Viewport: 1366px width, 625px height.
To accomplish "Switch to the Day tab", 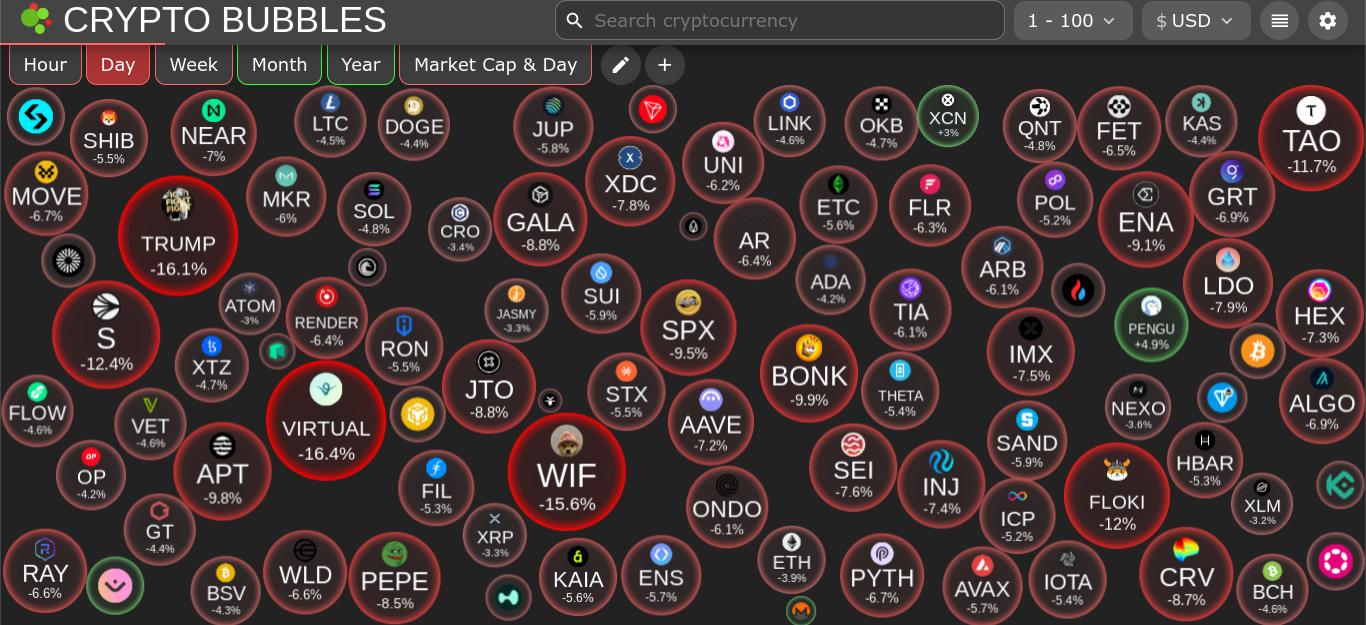I will point(117,65).
